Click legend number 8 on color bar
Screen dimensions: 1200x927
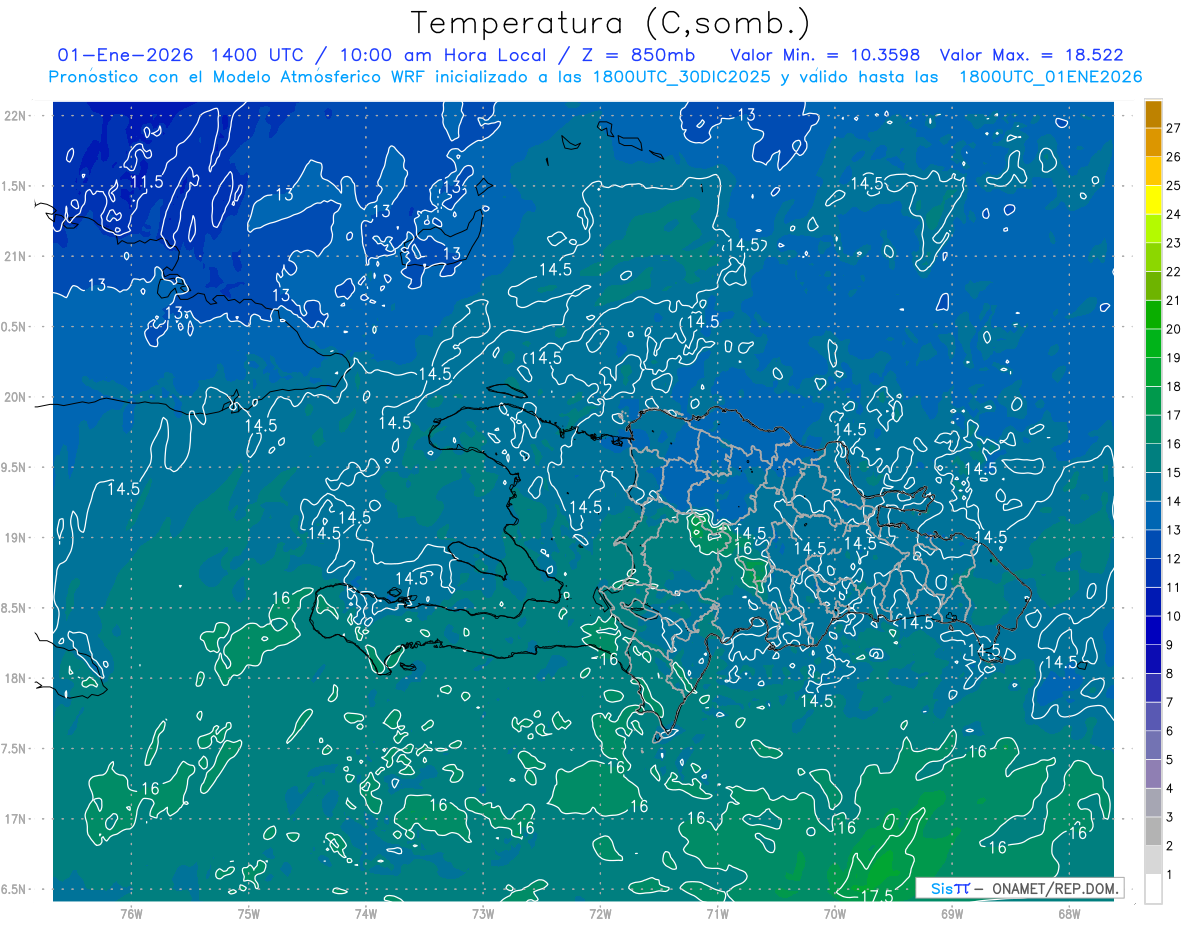[1169, 674]
